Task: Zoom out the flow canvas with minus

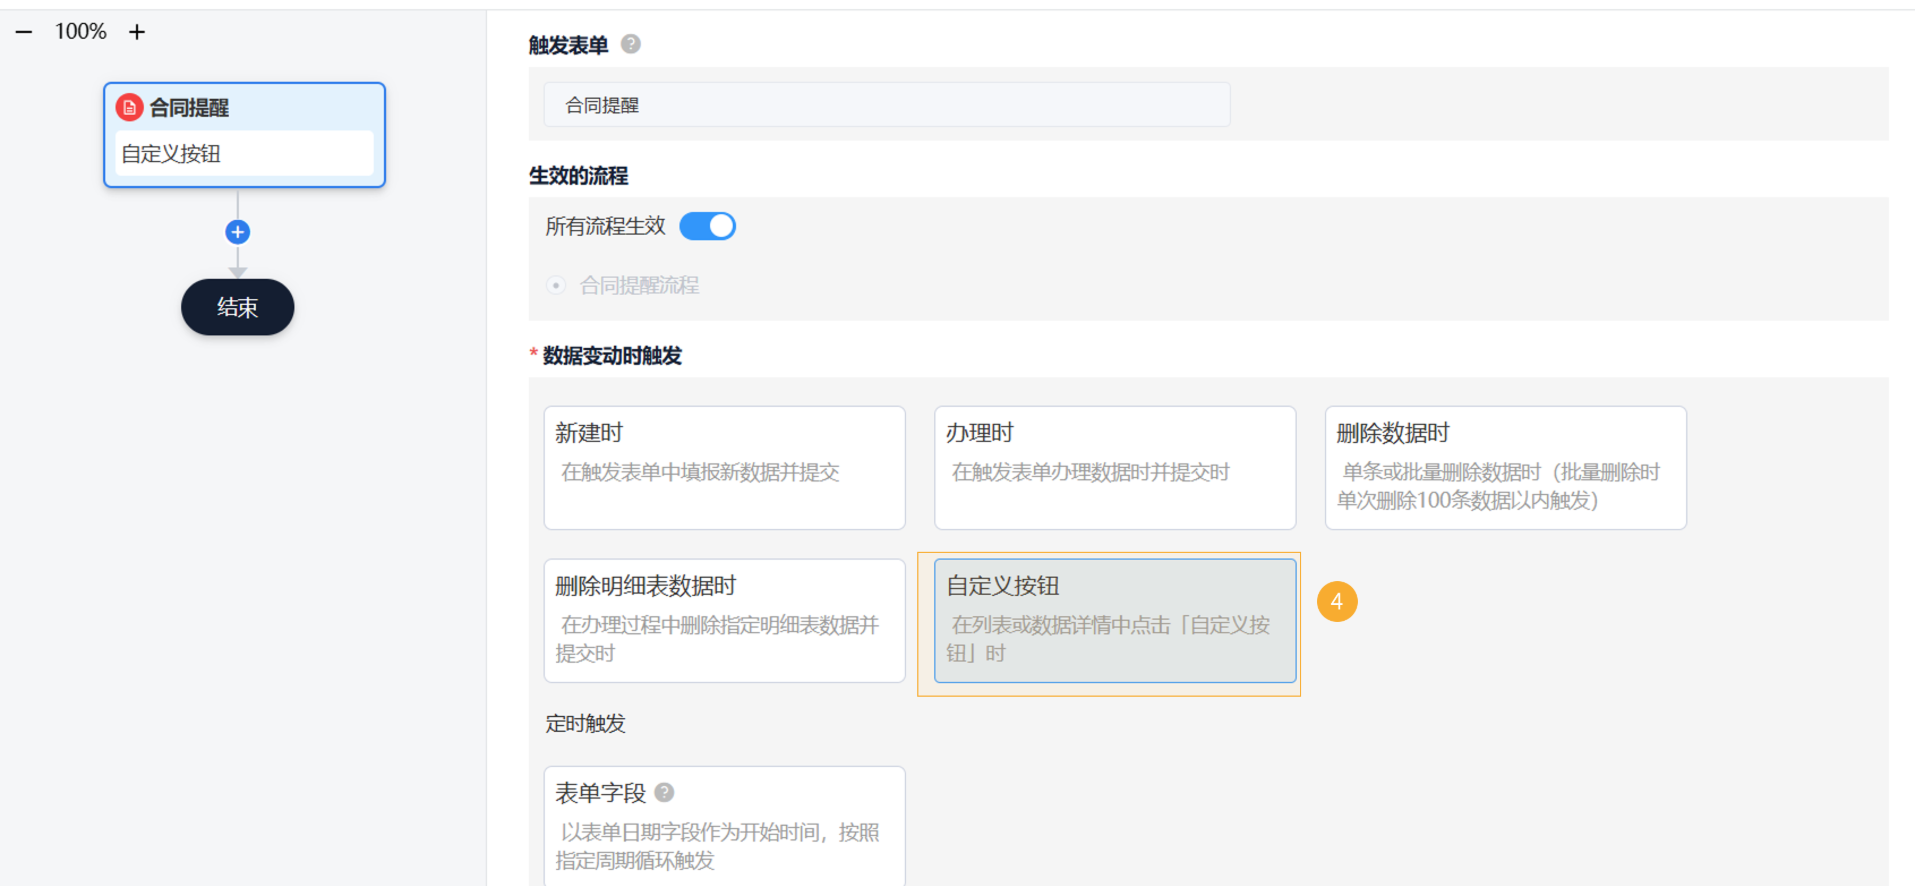Action: [x=24, y=32]
